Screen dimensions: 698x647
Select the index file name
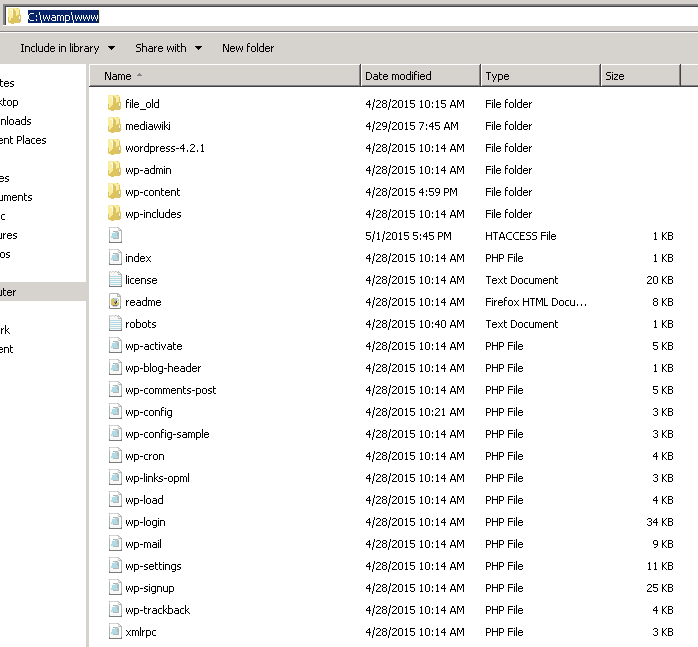(x=138, y=258)
